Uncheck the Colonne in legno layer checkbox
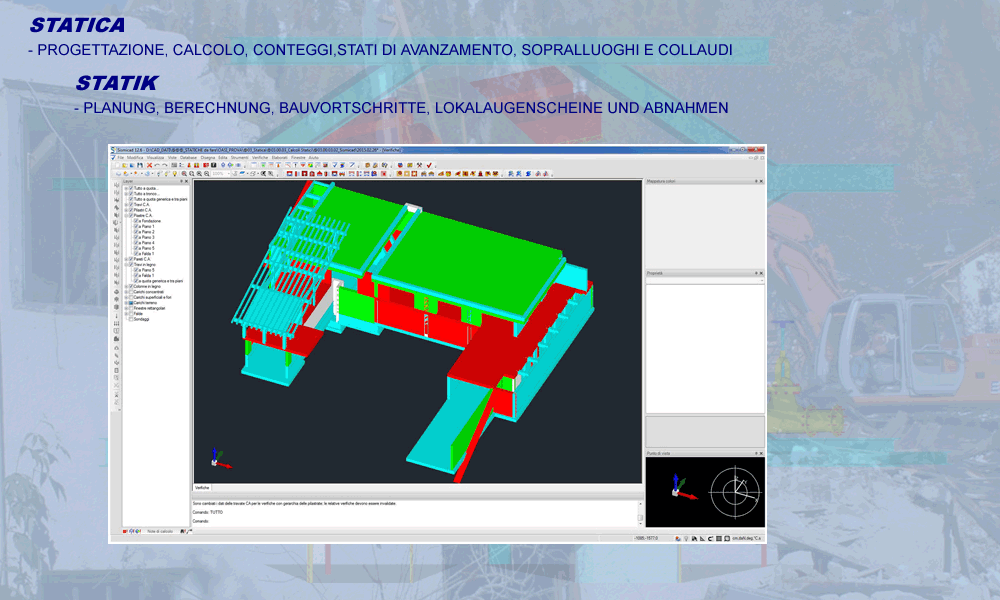 coord(131,286)
